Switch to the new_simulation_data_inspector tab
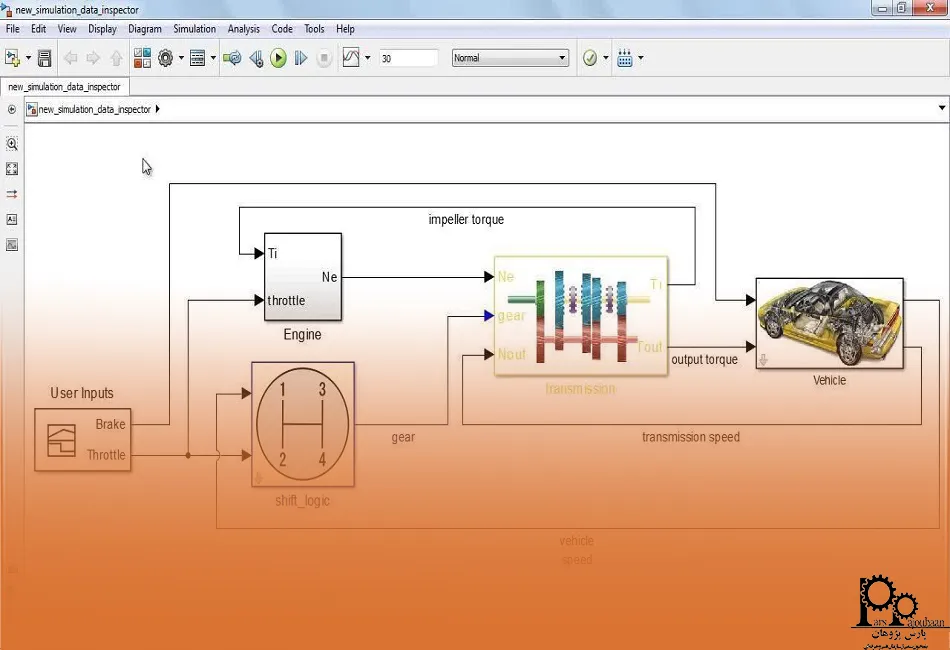 pyautogui.click(x=64, y=86)
